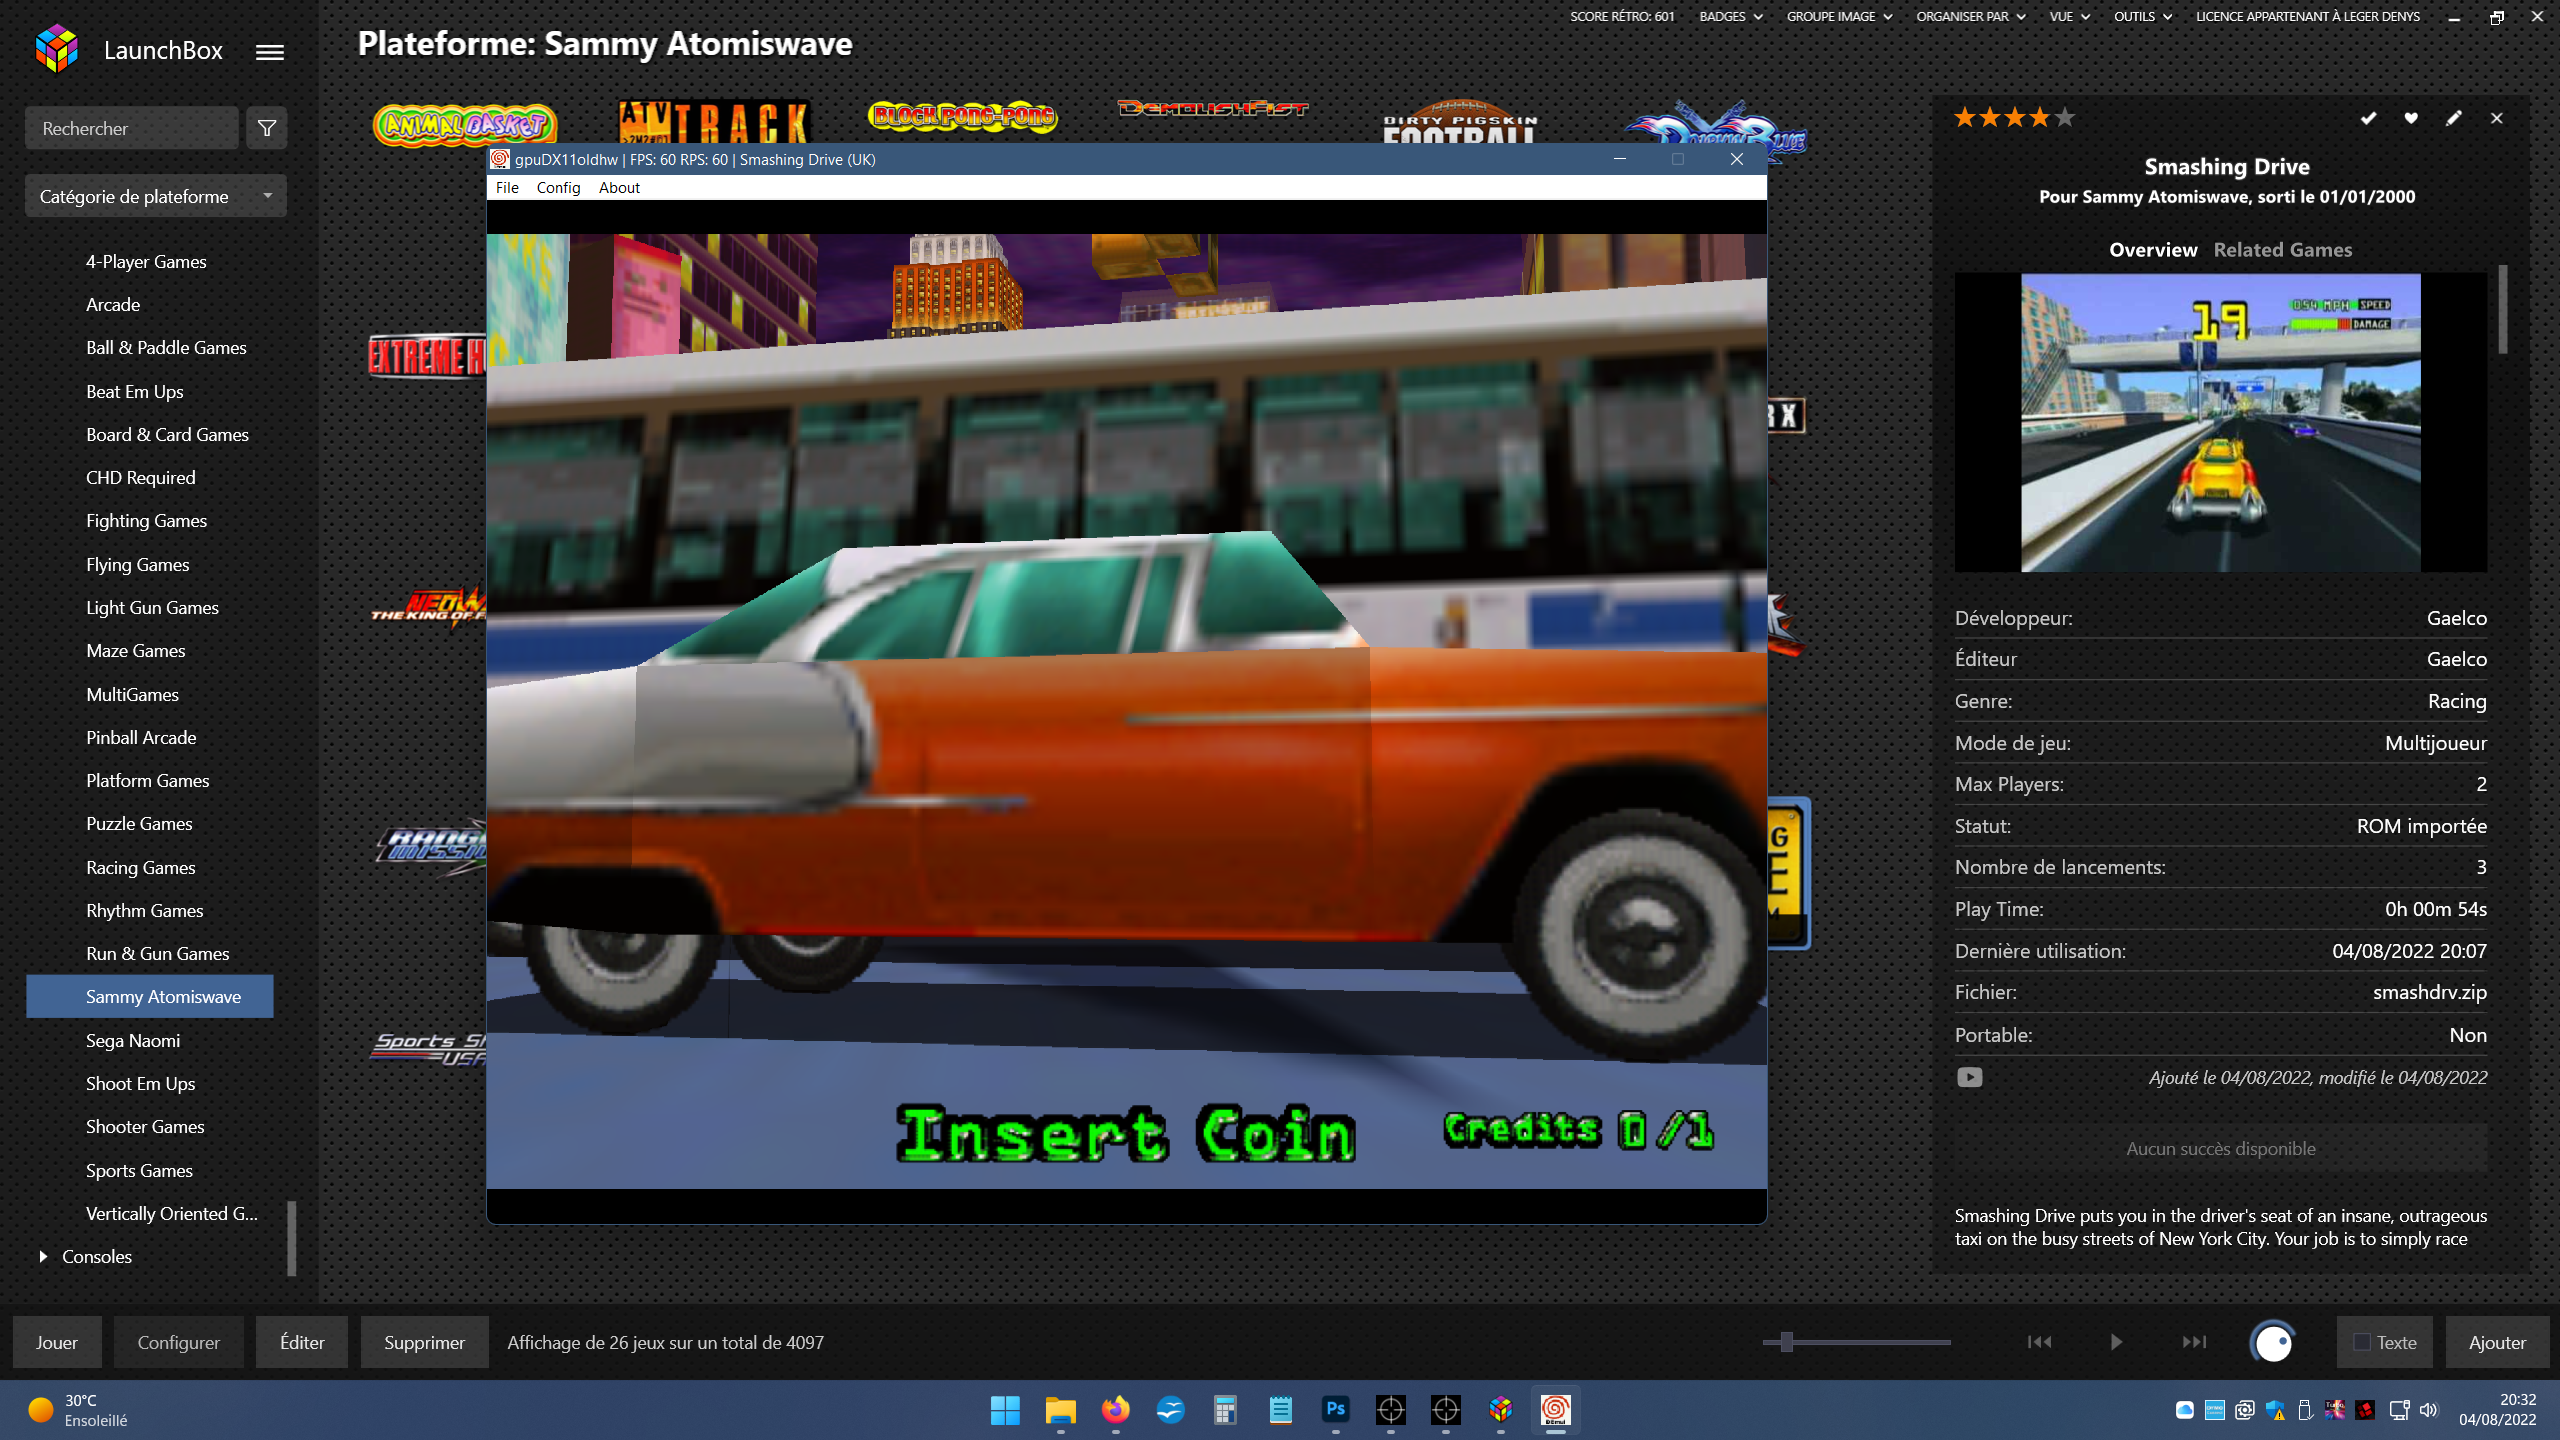This screenshot has height=1440, width=2560.
Task: Open the Organiser Par dropdown
Action: 1970,16
